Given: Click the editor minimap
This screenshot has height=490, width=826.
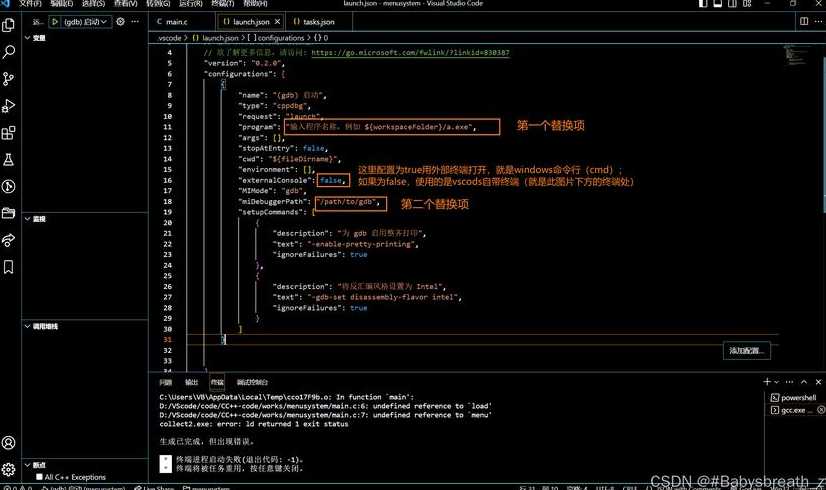Looking at the screenshot, I should point(796,55).
